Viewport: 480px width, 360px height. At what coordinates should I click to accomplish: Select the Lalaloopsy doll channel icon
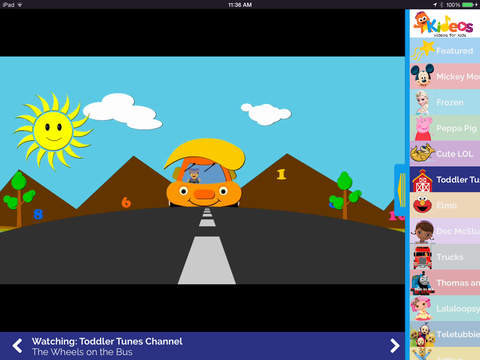[x=421, y=308]
